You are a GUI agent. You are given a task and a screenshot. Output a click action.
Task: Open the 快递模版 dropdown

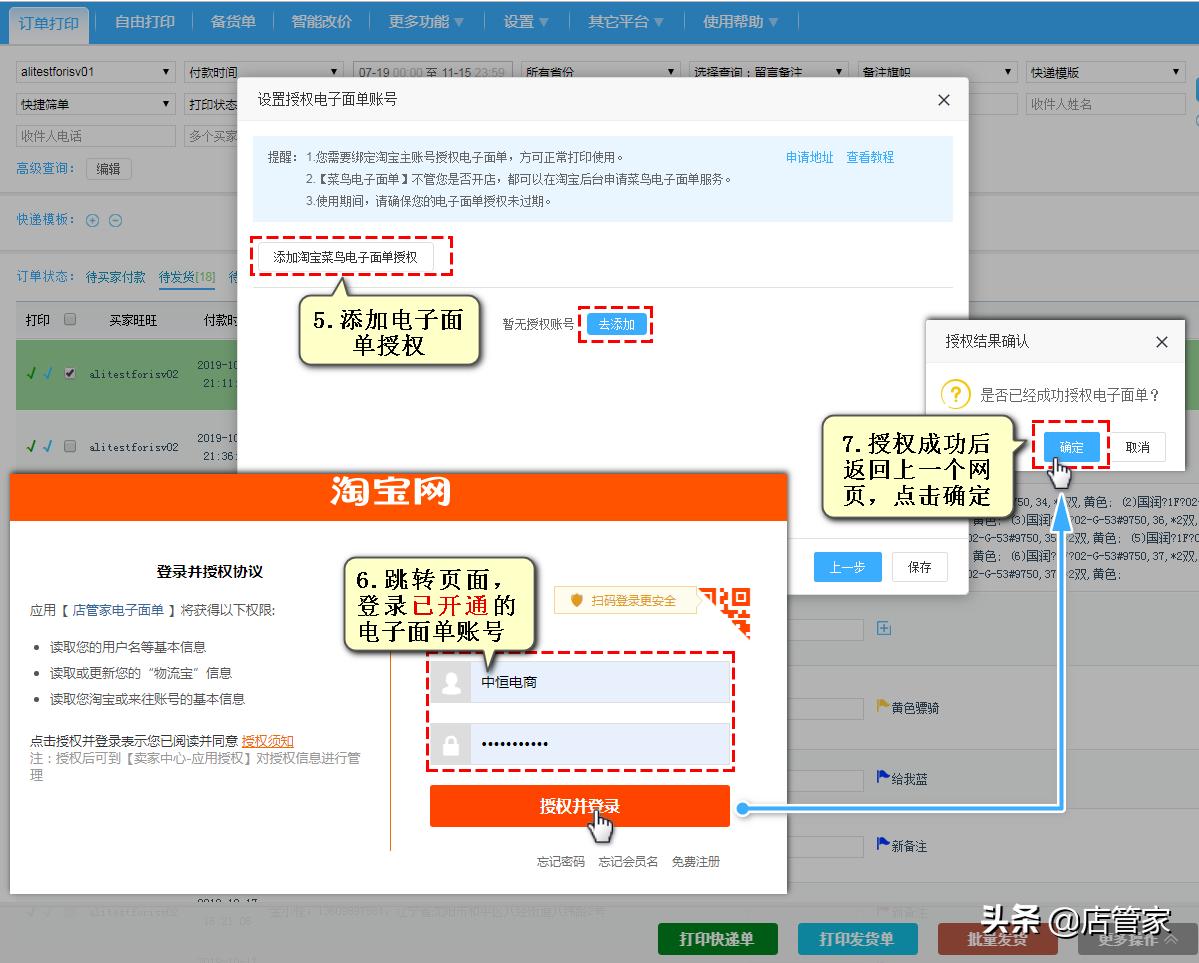(1105, 71)
